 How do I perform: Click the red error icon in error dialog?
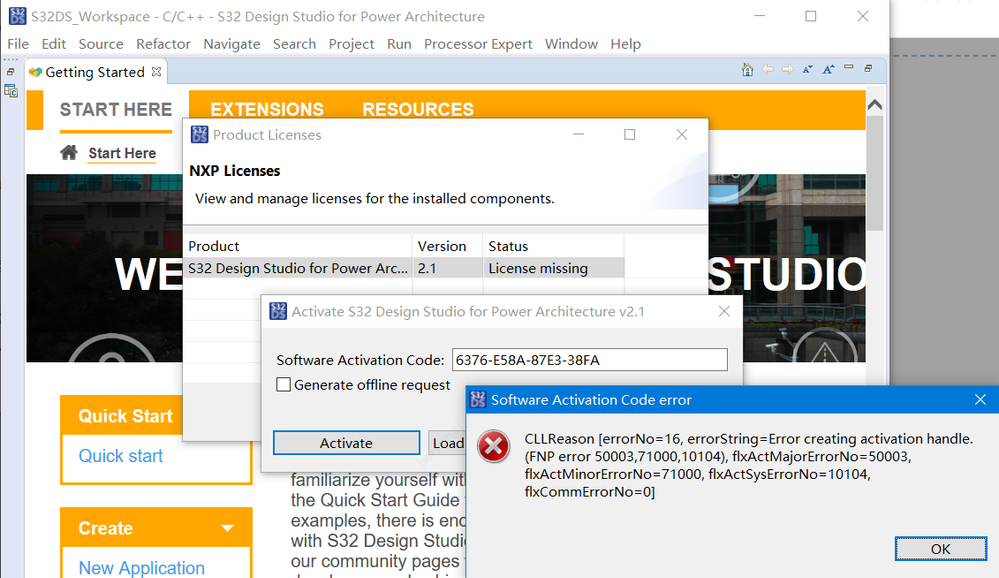pos(494,446)
